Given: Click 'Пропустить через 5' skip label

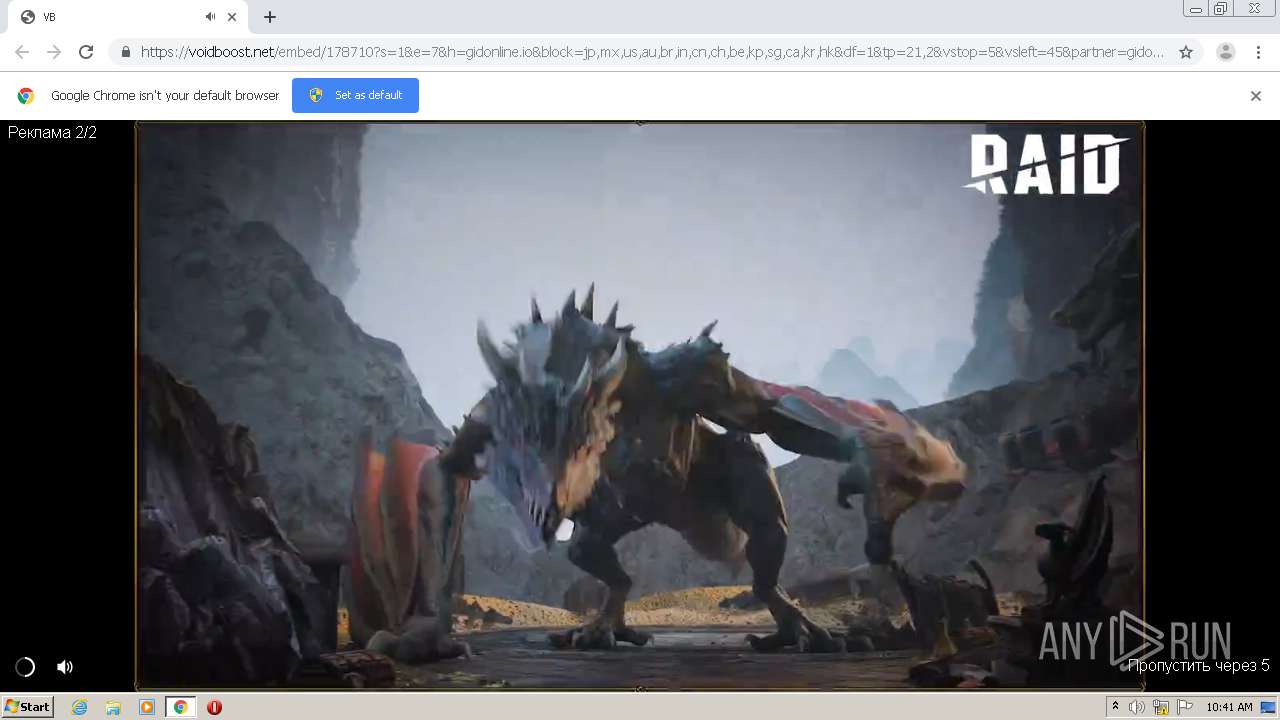Looking at the screenshot, I should tap(1198, 665).
